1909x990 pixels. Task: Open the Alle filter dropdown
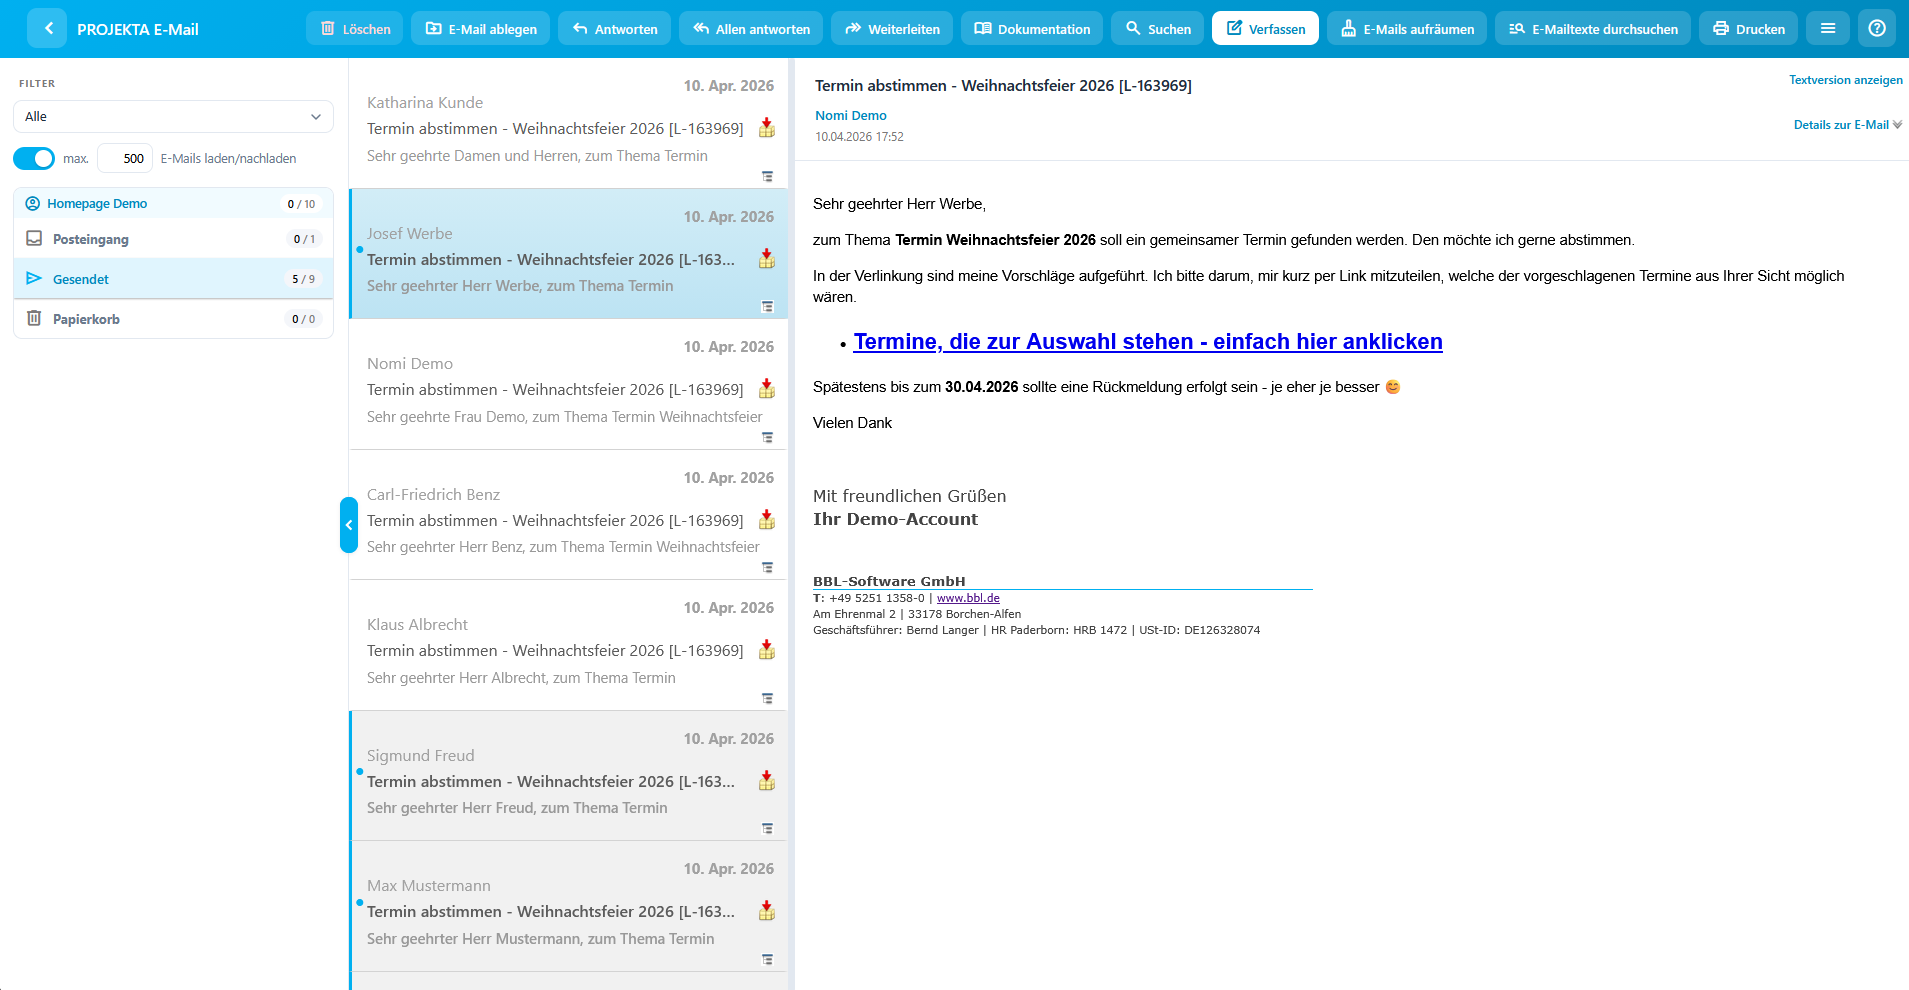tap(173, 116)
